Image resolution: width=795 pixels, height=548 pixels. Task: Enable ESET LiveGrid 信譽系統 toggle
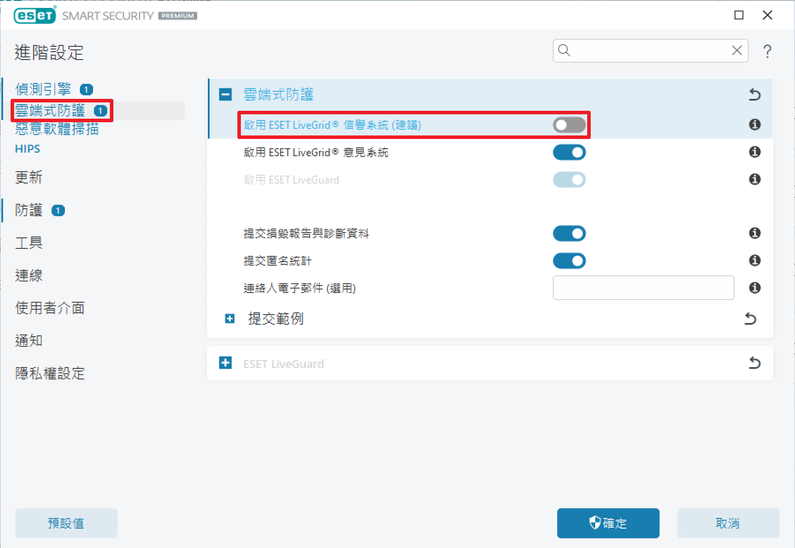(569, 125)
